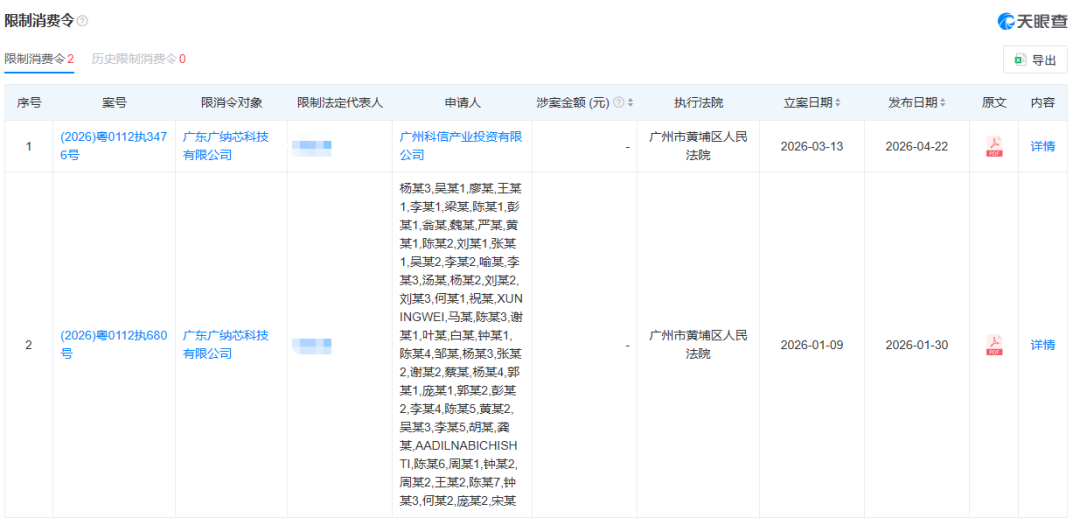View 详情 for row 1

tap(1042, 147)
